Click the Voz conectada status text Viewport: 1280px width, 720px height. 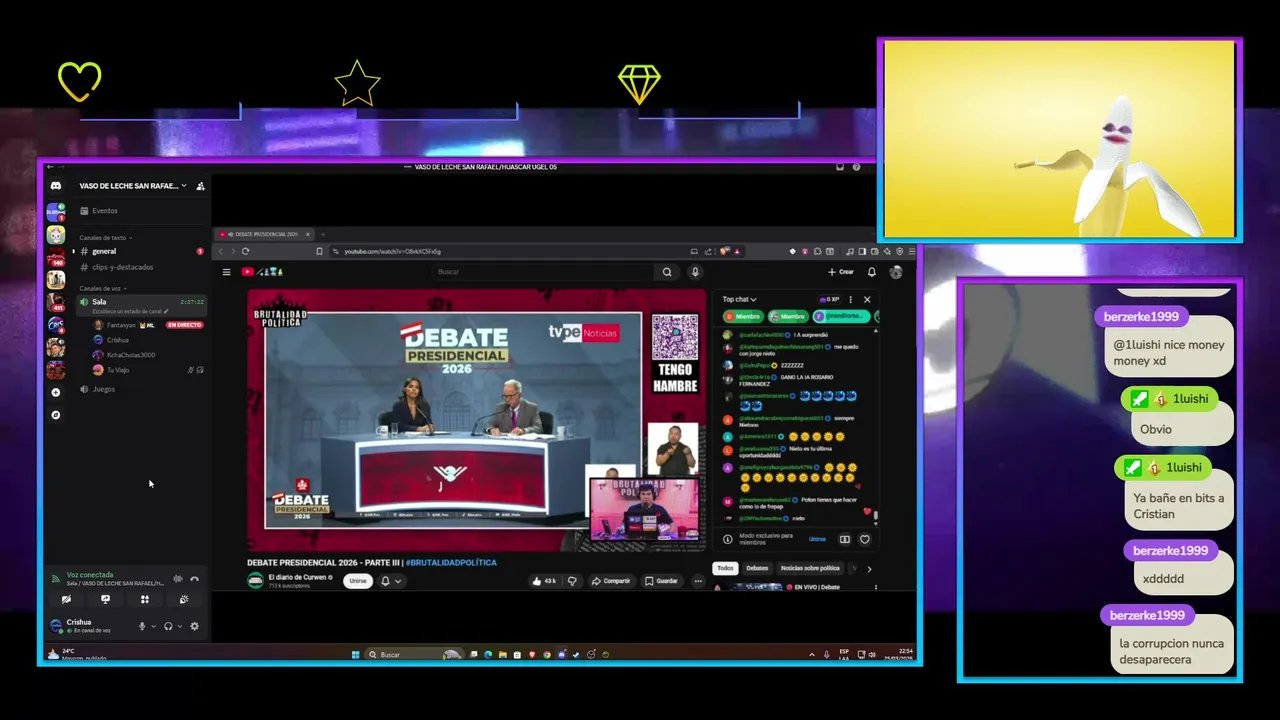[90, 575]
